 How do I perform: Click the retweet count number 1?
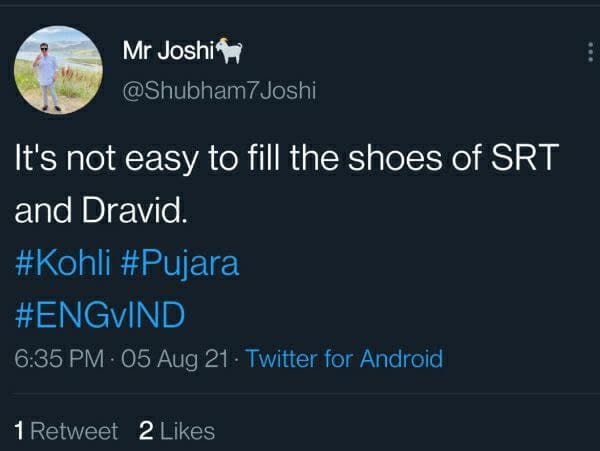[20, 431]
